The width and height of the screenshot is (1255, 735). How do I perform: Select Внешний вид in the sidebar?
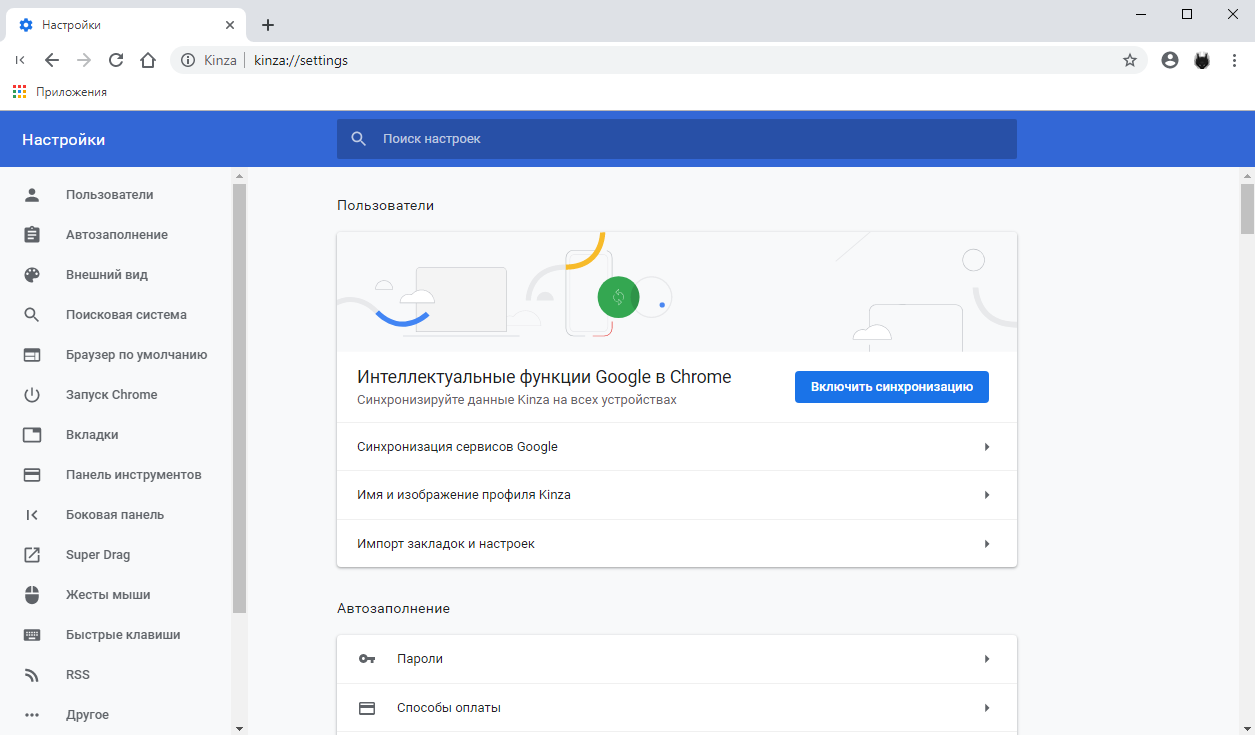click(107, 275)
